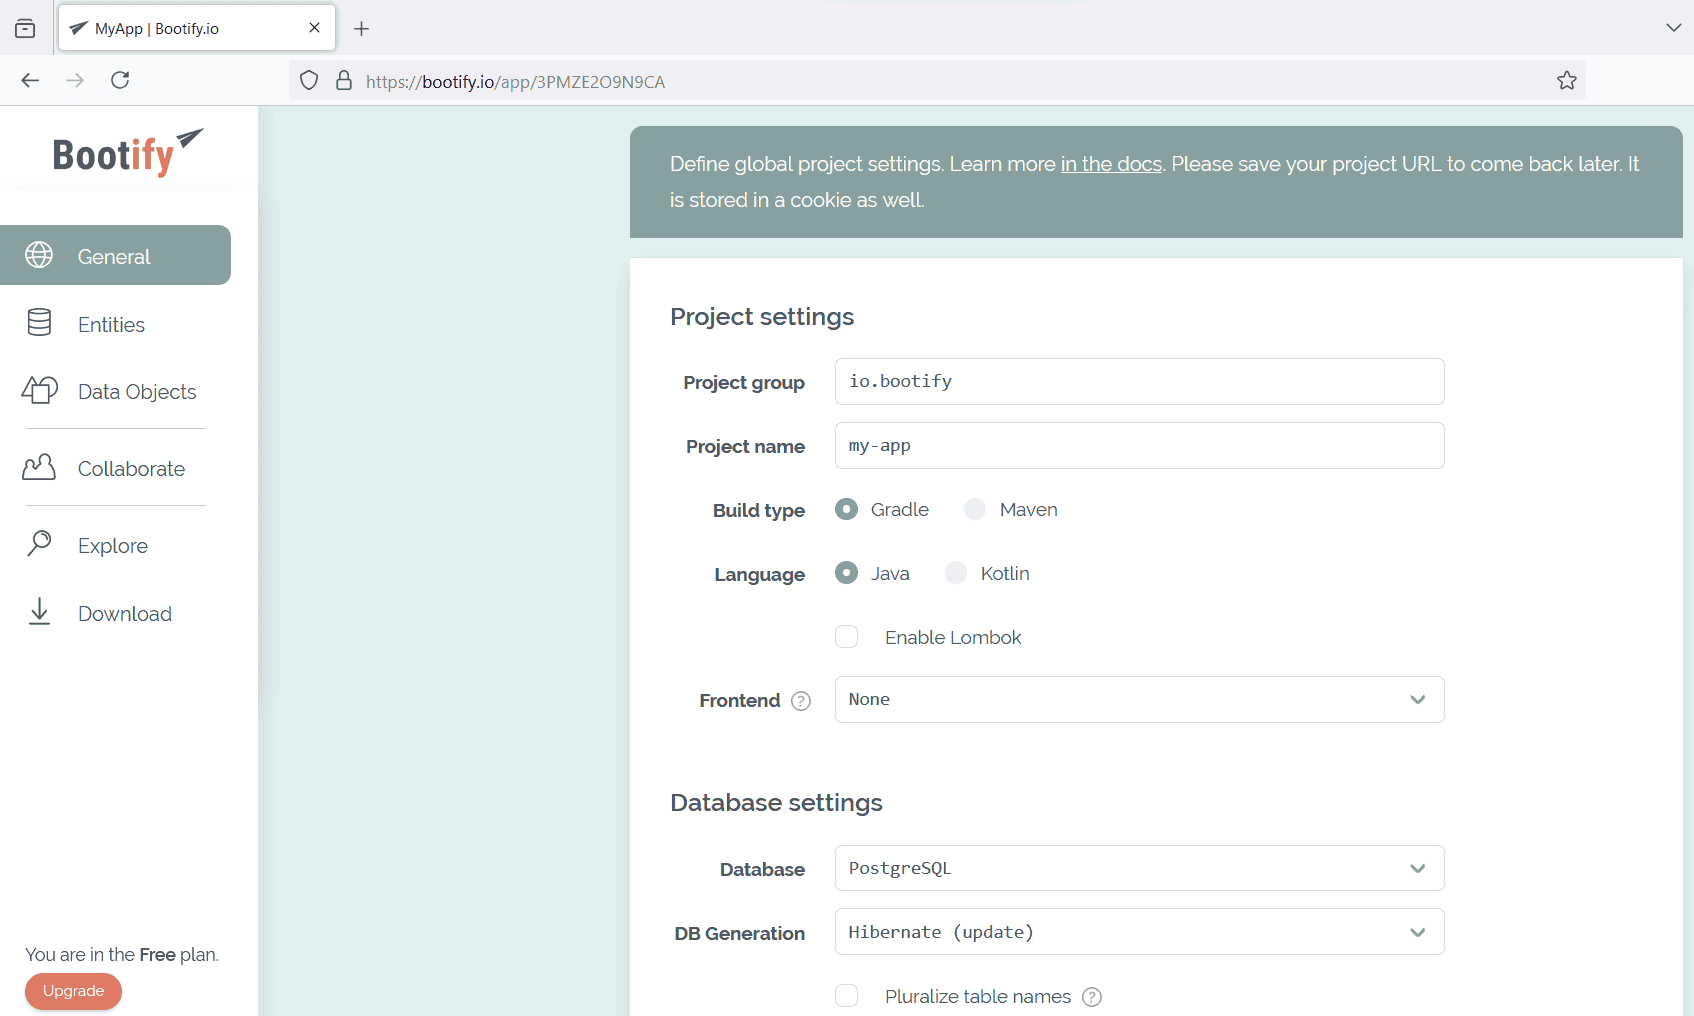
Task: Open the Frontend dropdown
Action: [1139, 700]
